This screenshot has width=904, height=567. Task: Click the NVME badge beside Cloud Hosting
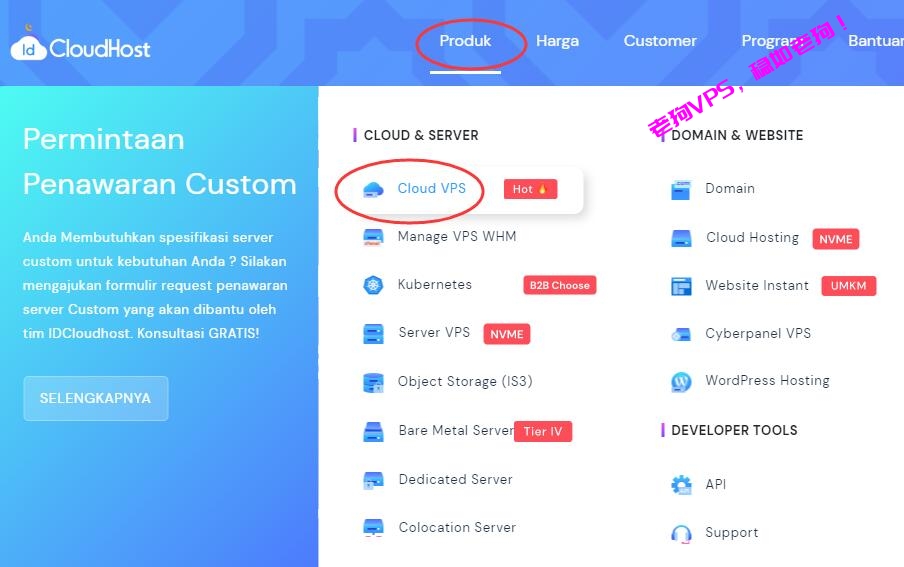point(836,239)
